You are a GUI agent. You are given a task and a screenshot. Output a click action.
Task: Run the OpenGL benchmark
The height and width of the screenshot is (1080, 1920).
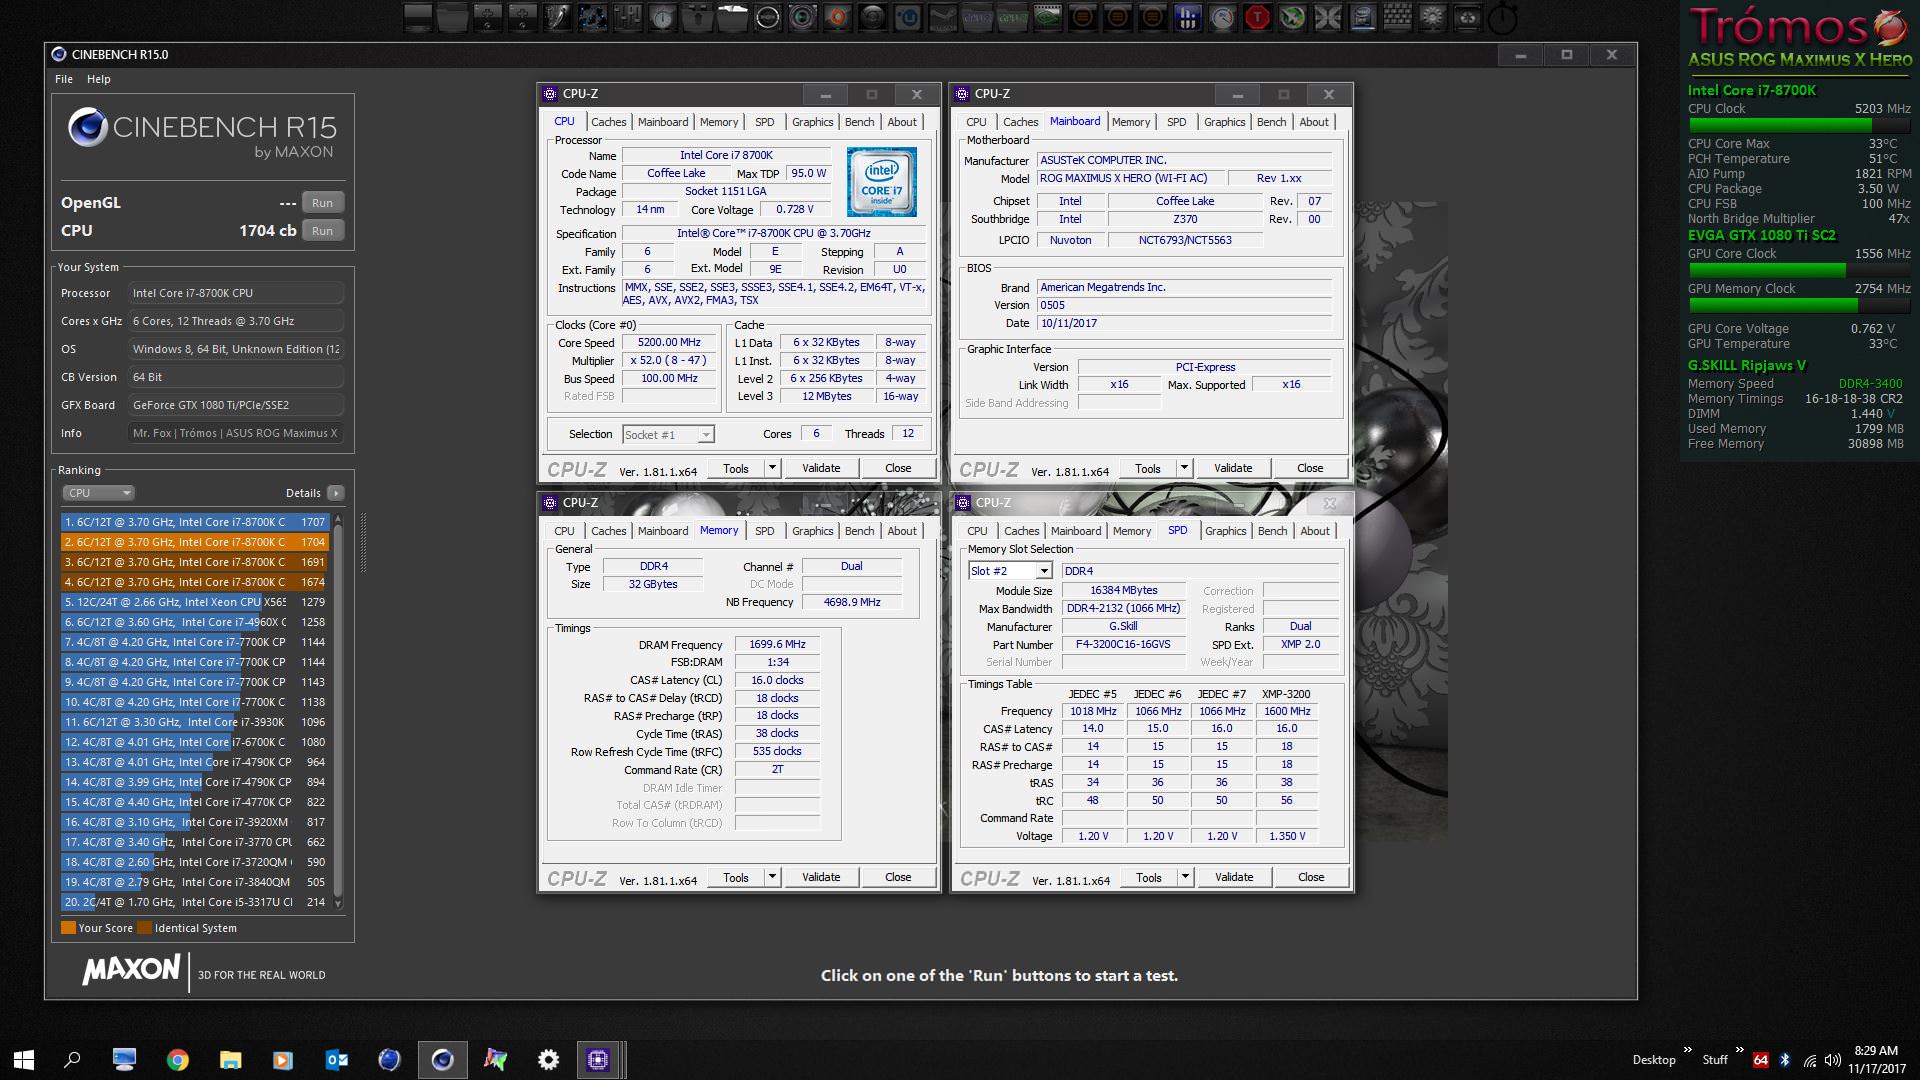pos(322,202)
